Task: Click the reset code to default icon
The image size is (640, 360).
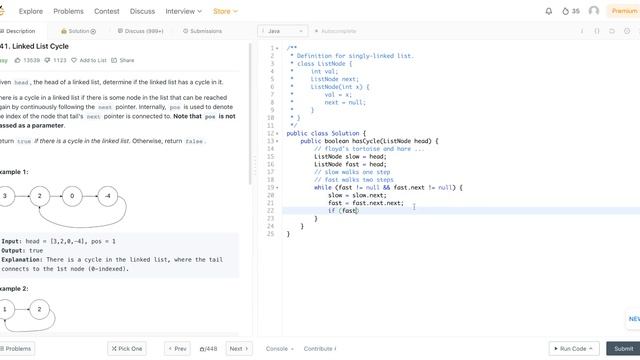Action: tap(612, 31)
